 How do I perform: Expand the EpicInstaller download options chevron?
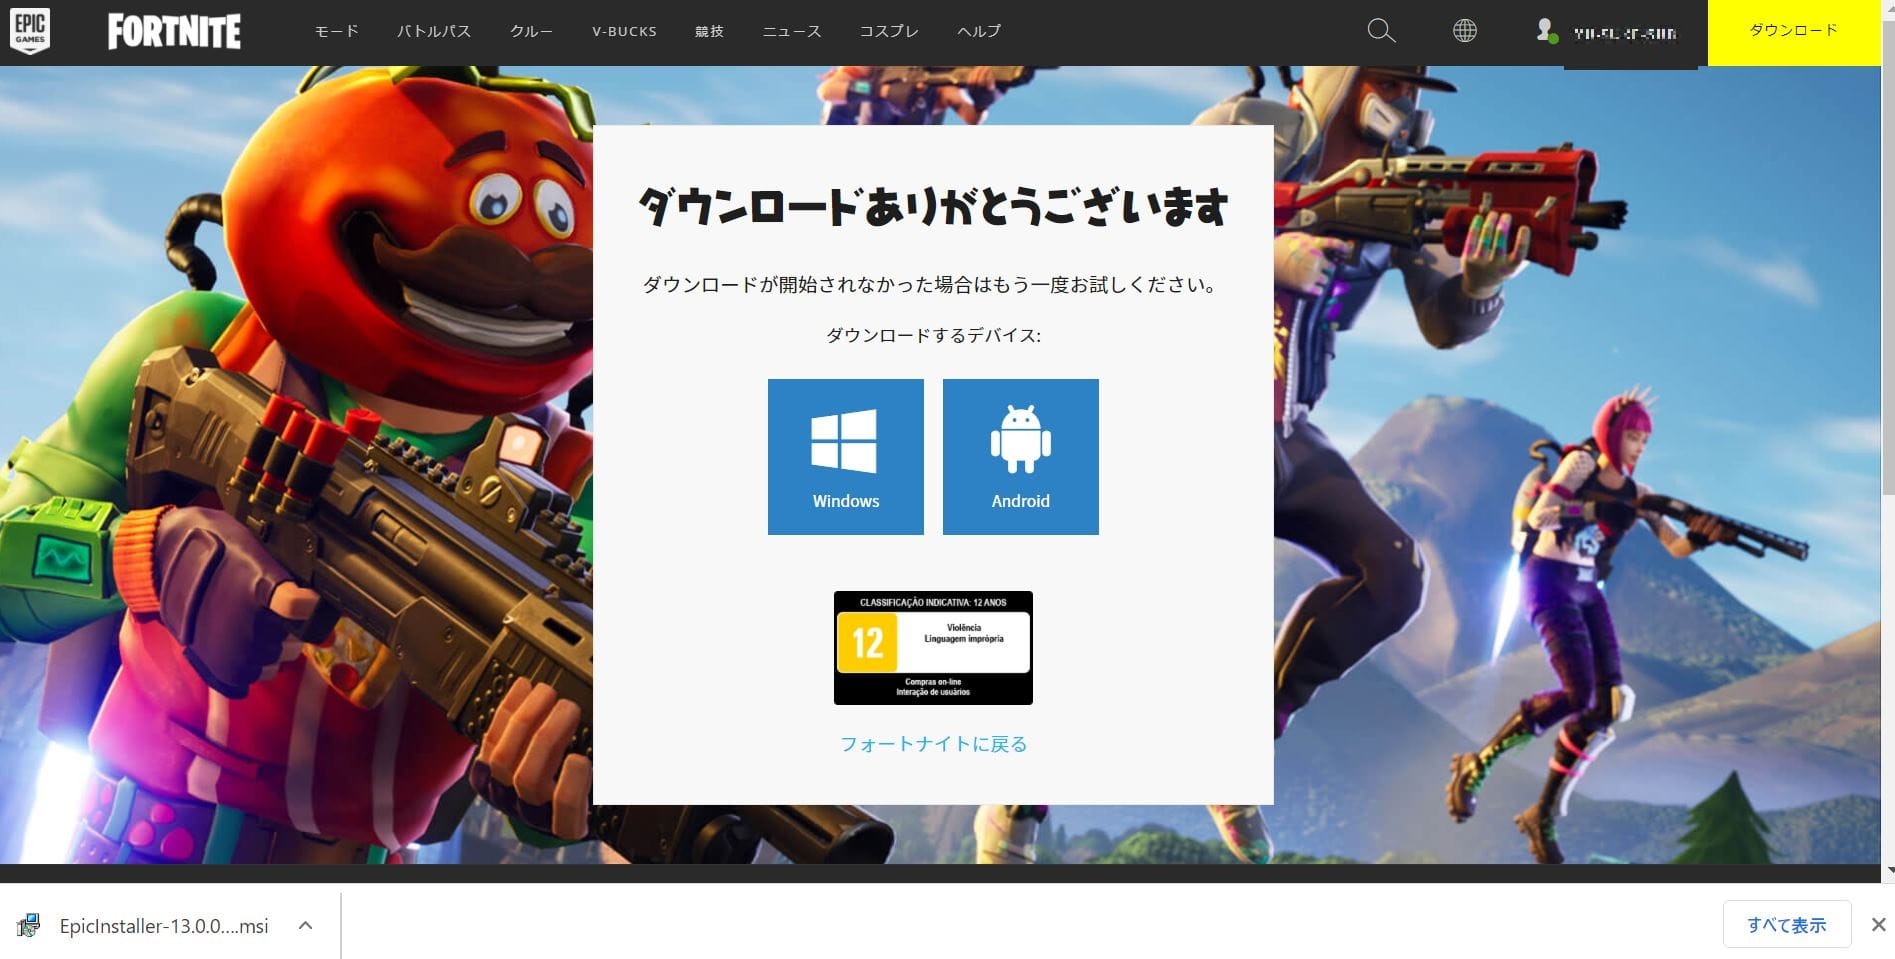coord(305,925)
